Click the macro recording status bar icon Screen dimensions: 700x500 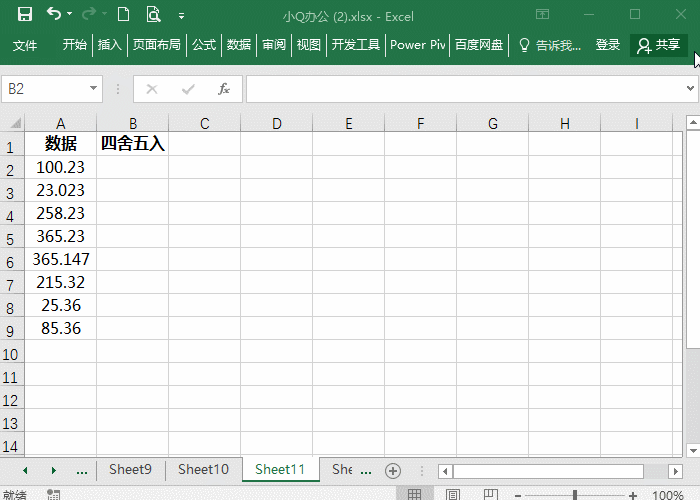(x=53, y=494)
